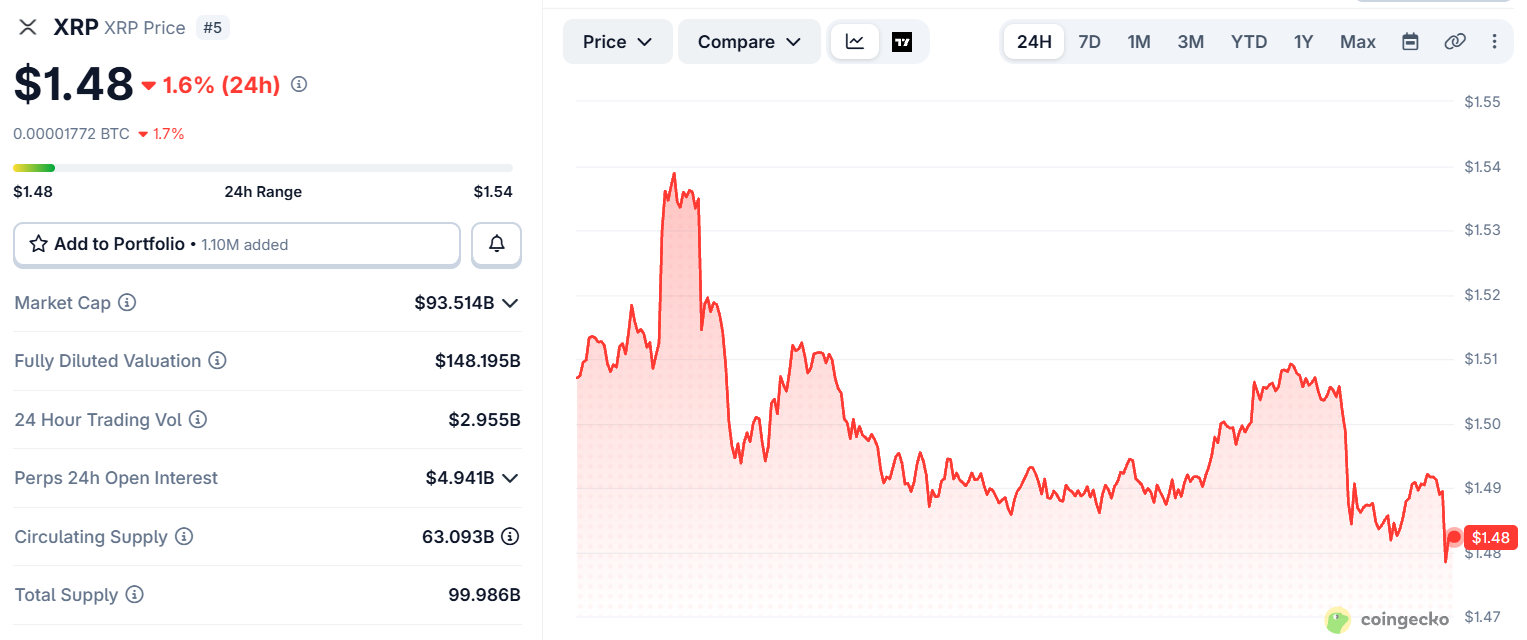Click the $148.195B valuation value

(x=478, y=361)
